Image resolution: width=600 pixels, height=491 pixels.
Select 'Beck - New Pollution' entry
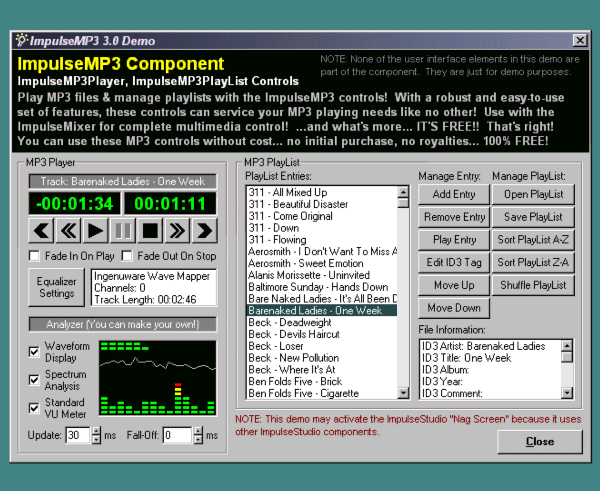click(x=321, y=358)
